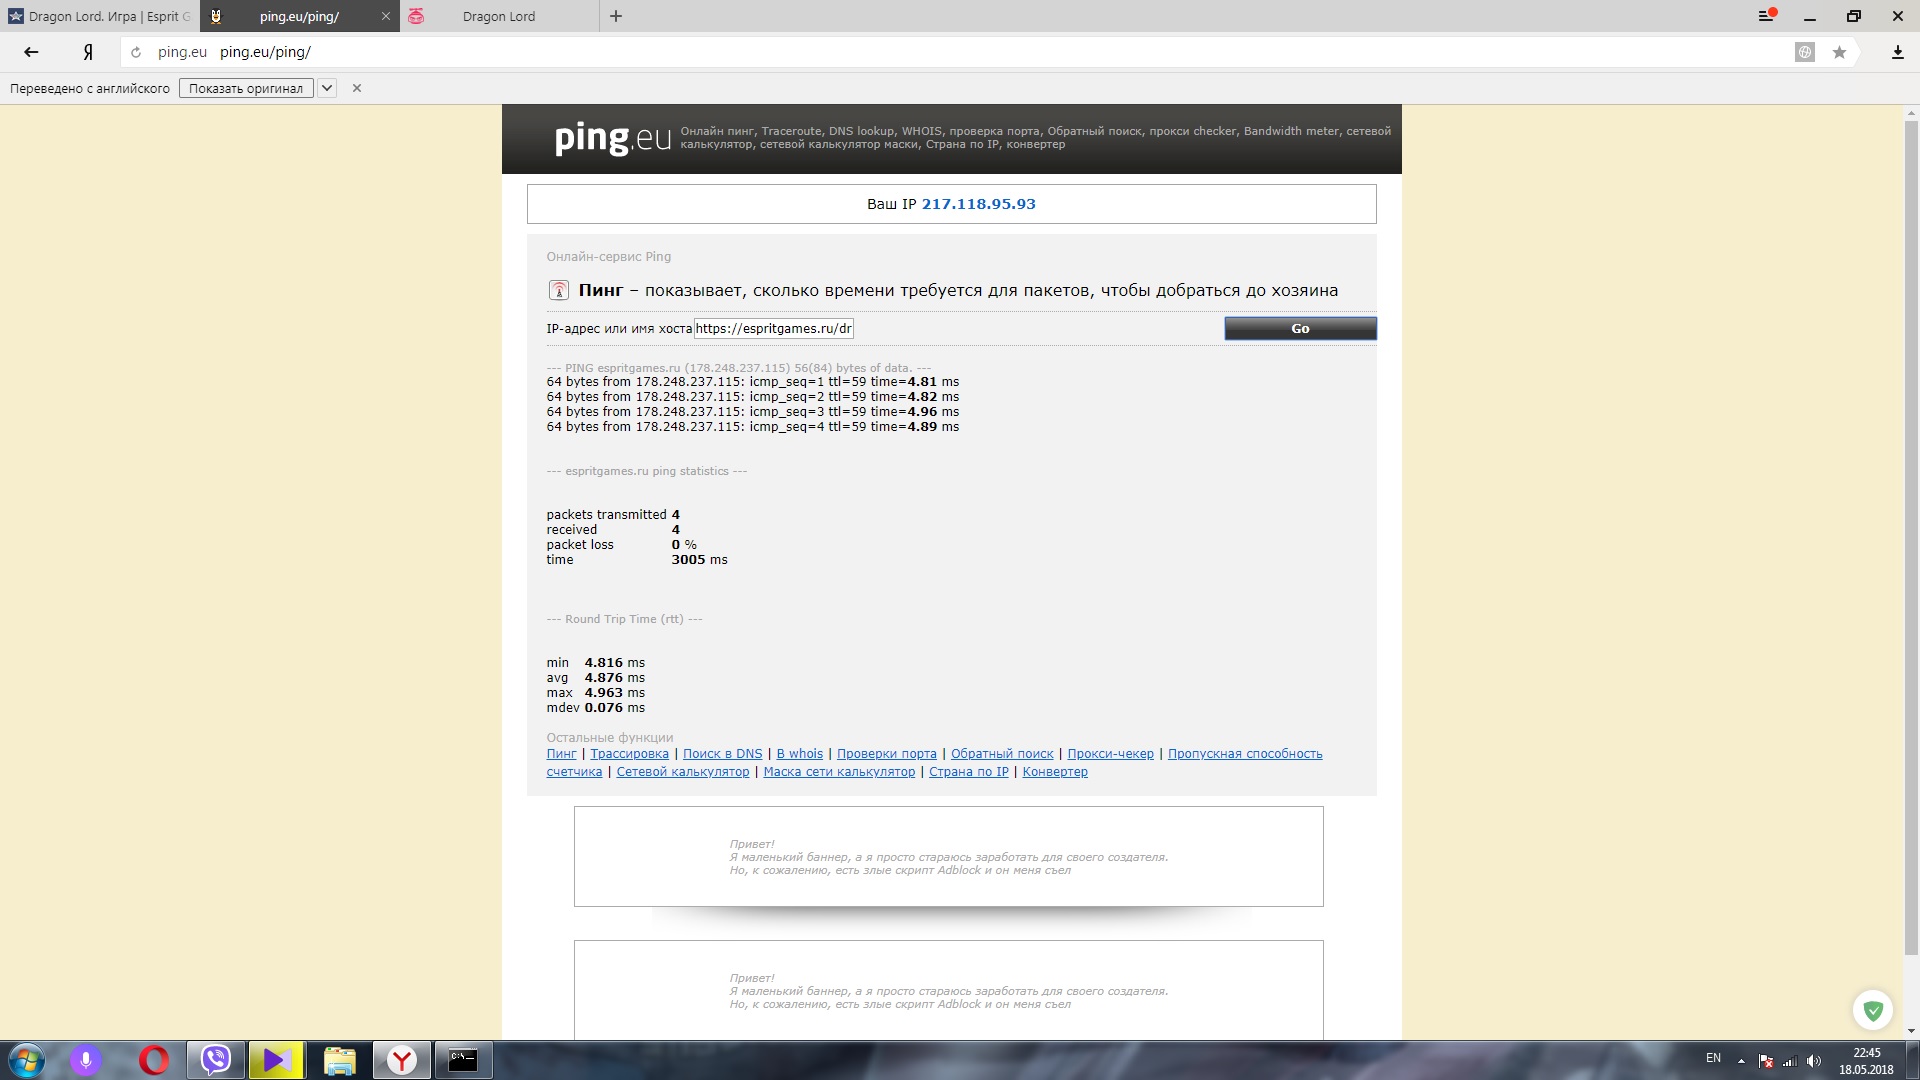Open Yandex home via the Я icon

click(88, 52)
